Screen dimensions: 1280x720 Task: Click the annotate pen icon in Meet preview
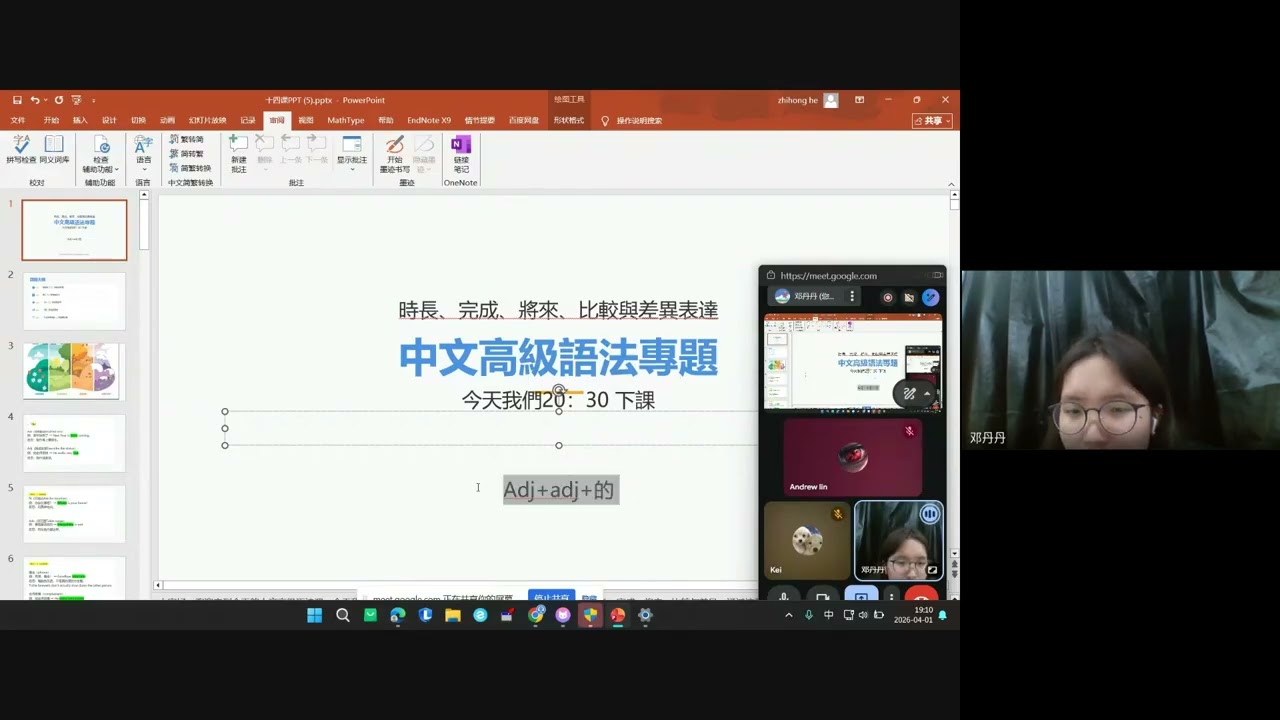pos(909,394)
